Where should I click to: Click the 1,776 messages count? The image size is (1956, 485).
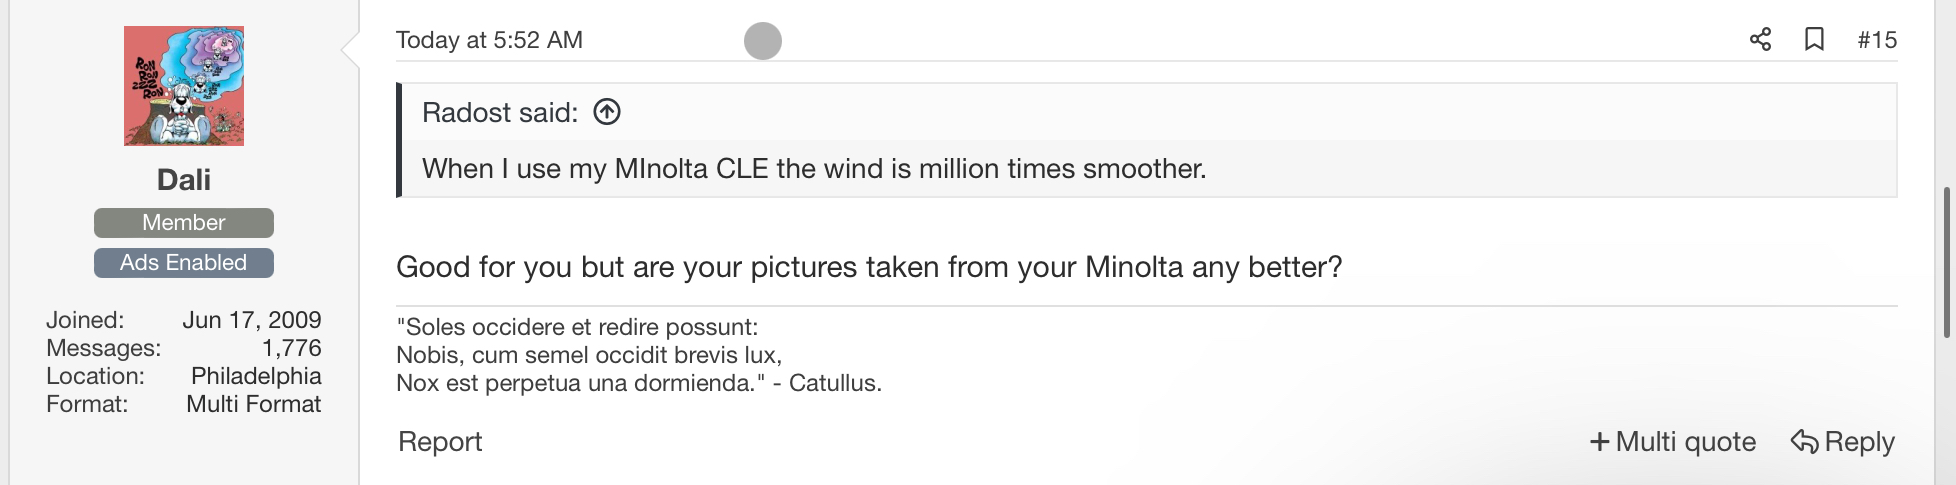[291, 348]
